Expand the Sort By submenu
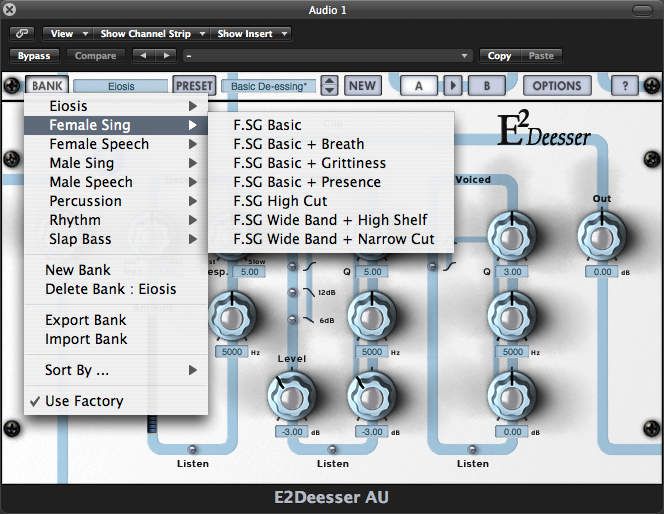Viewport: 664px width, 514px height. click(x=116, y=370)
